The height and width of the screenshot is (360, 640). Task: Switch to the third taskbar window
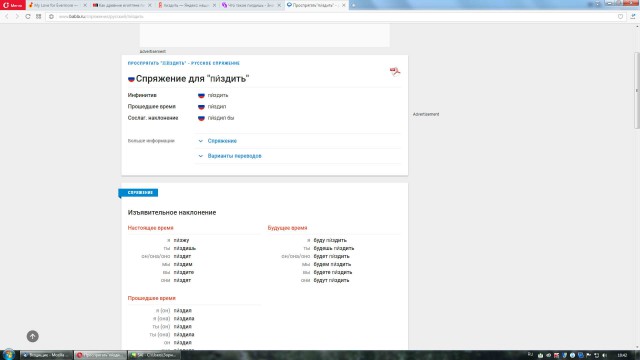point(154,355)
